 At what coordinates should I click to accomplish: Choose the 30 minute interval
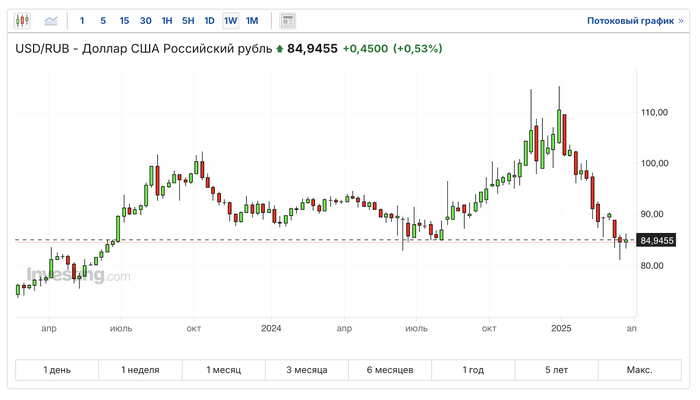coord(146,20)
